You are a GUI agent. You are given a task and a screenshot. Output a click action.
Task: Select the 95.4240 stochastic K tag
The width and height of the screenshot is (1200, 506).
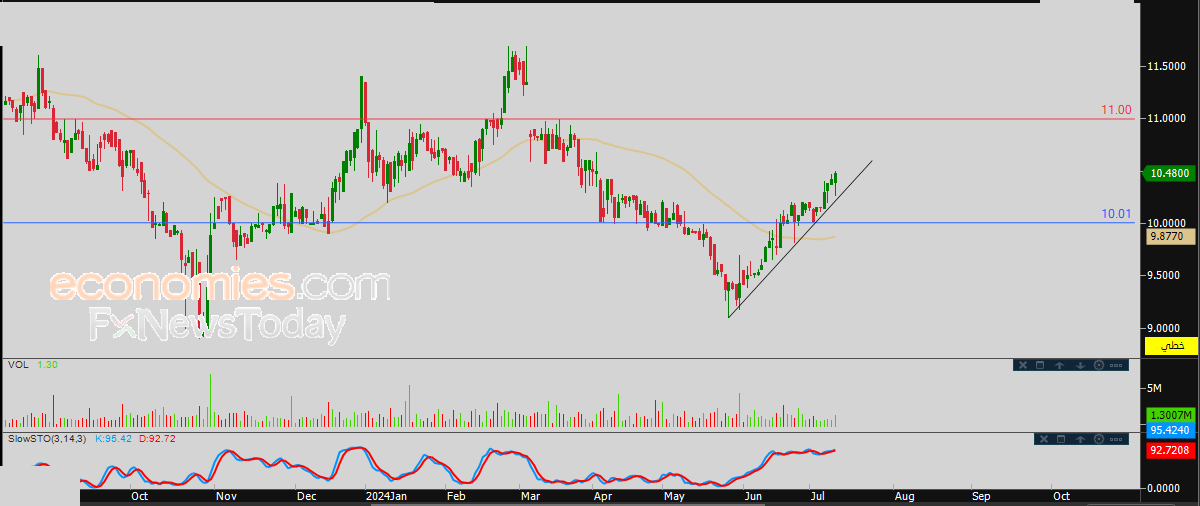[x=1171, y=429]
